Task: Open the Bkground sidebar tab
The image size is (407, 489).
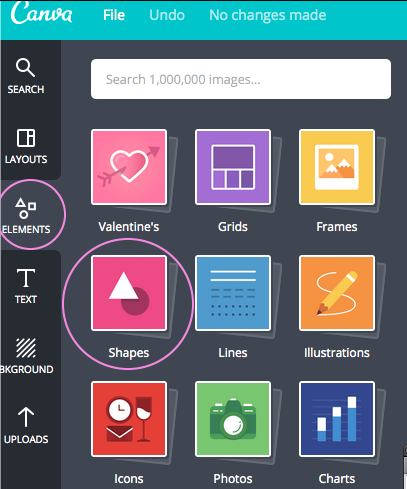Action: (x=26, y=356)
